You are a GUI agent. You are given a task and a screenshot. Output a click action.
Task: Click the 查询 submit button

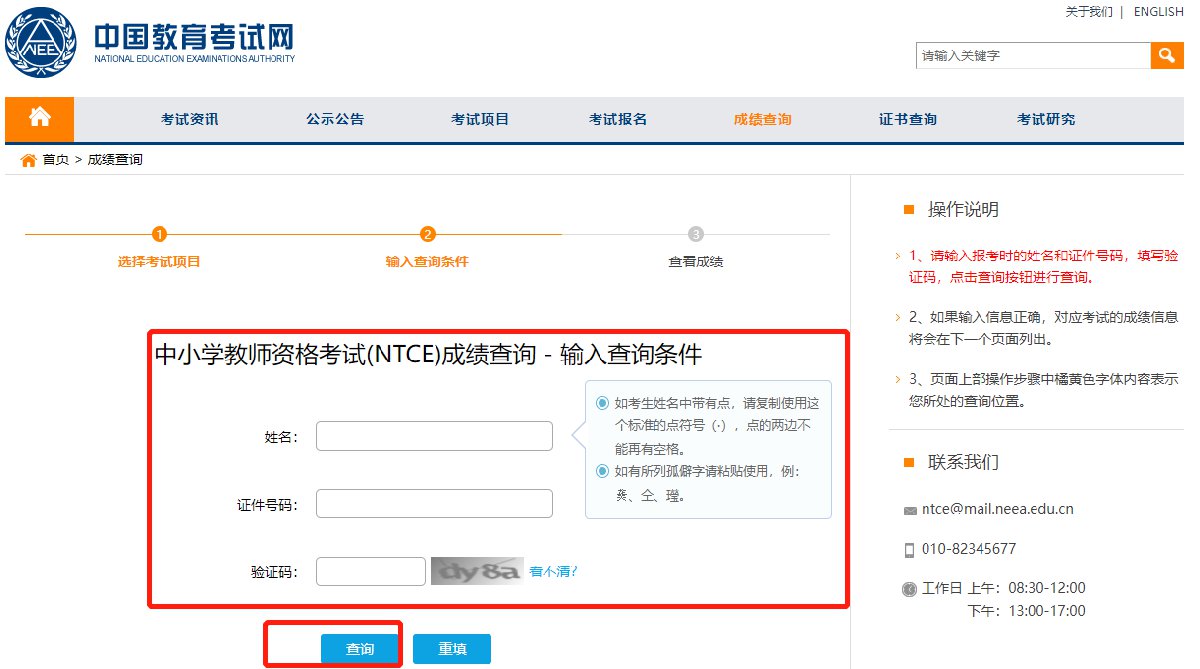[x=360, y=649]
